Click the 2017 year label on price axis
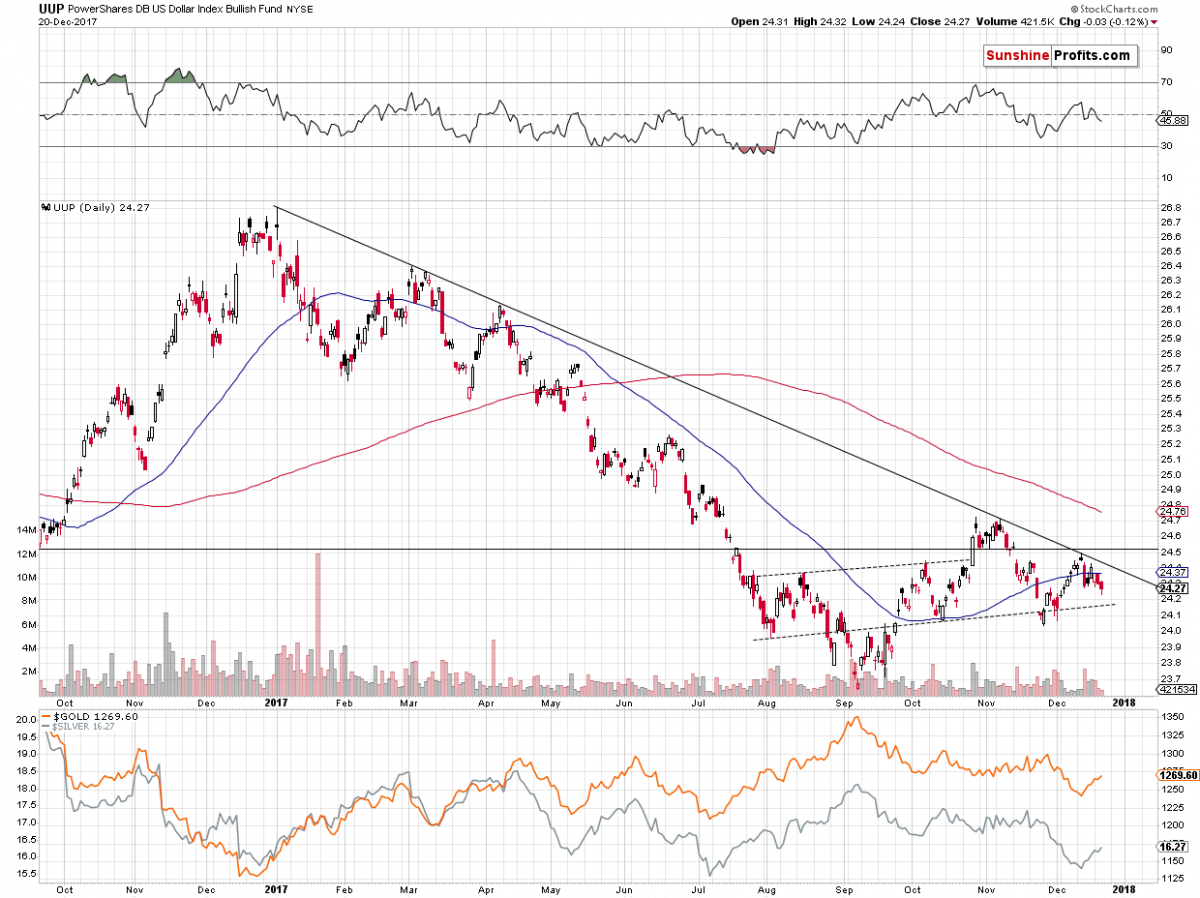Image resolution: width=1200 pixels, height=898 pixels. click(x=274, y=704)
